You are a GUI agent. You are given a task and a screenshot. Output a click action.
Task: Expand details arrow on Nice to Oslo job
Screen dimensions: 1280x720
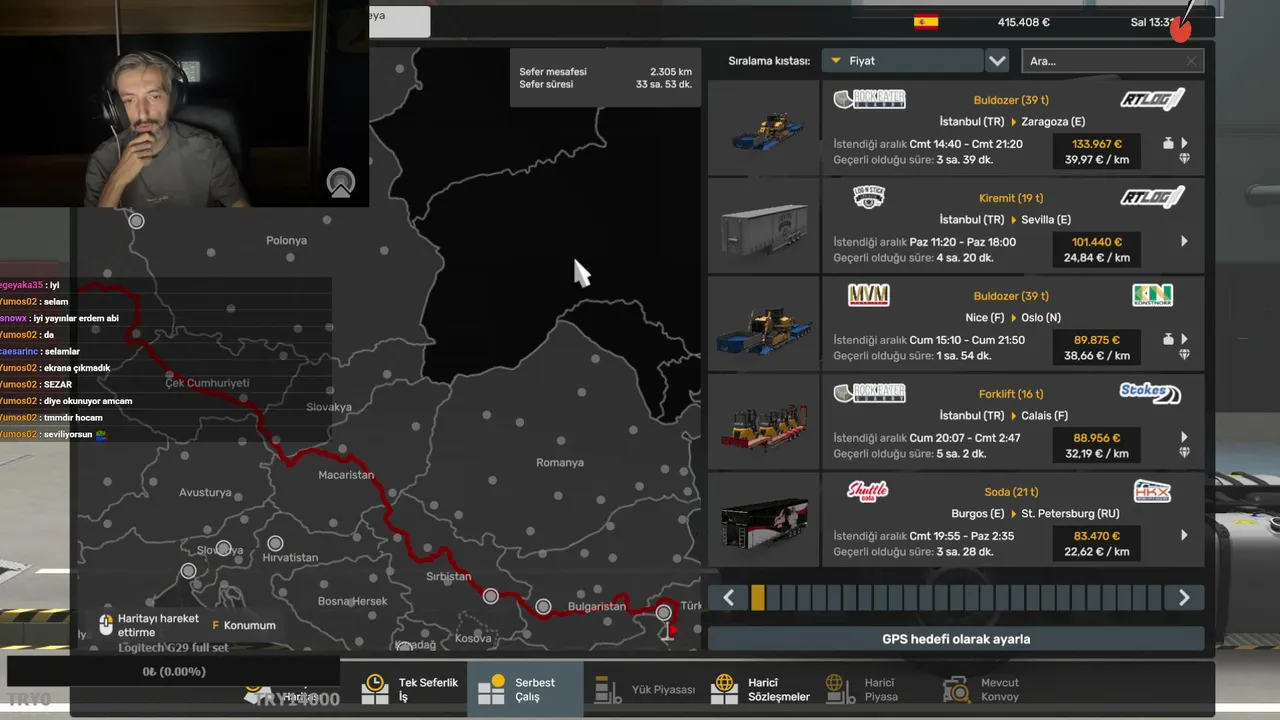[1184, 339]
